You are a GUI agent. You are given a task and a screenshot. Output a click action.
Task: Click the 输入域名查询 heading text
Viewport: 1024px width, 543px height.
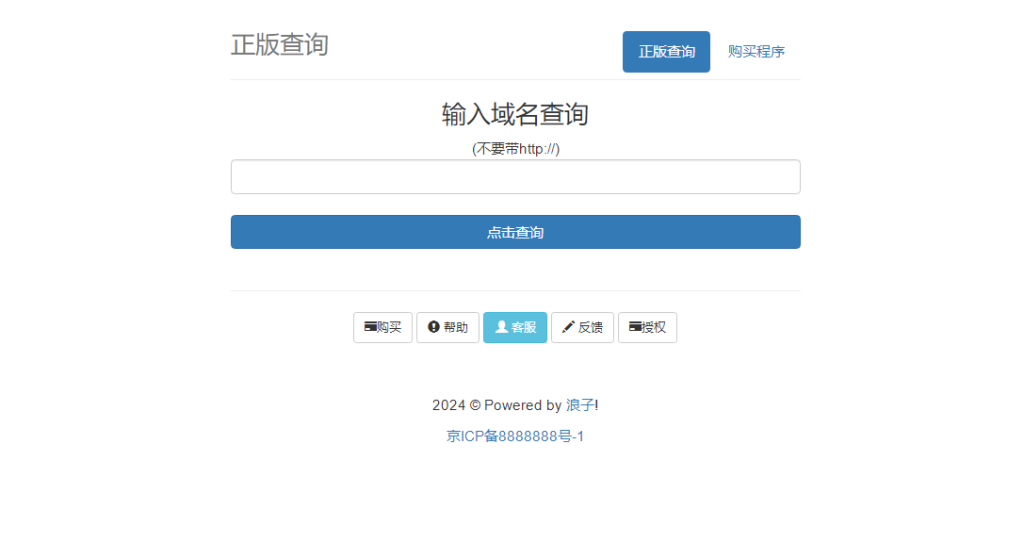coord(515,114)
